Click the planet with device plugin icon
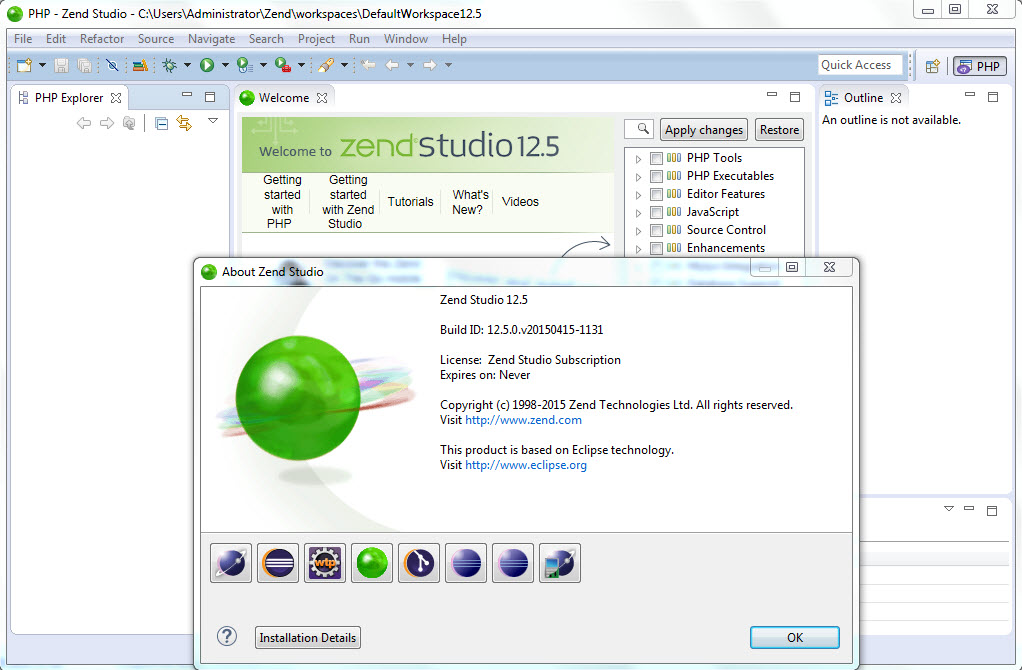Viewport: 1022px width, 670px height. [x=559, y=563]
